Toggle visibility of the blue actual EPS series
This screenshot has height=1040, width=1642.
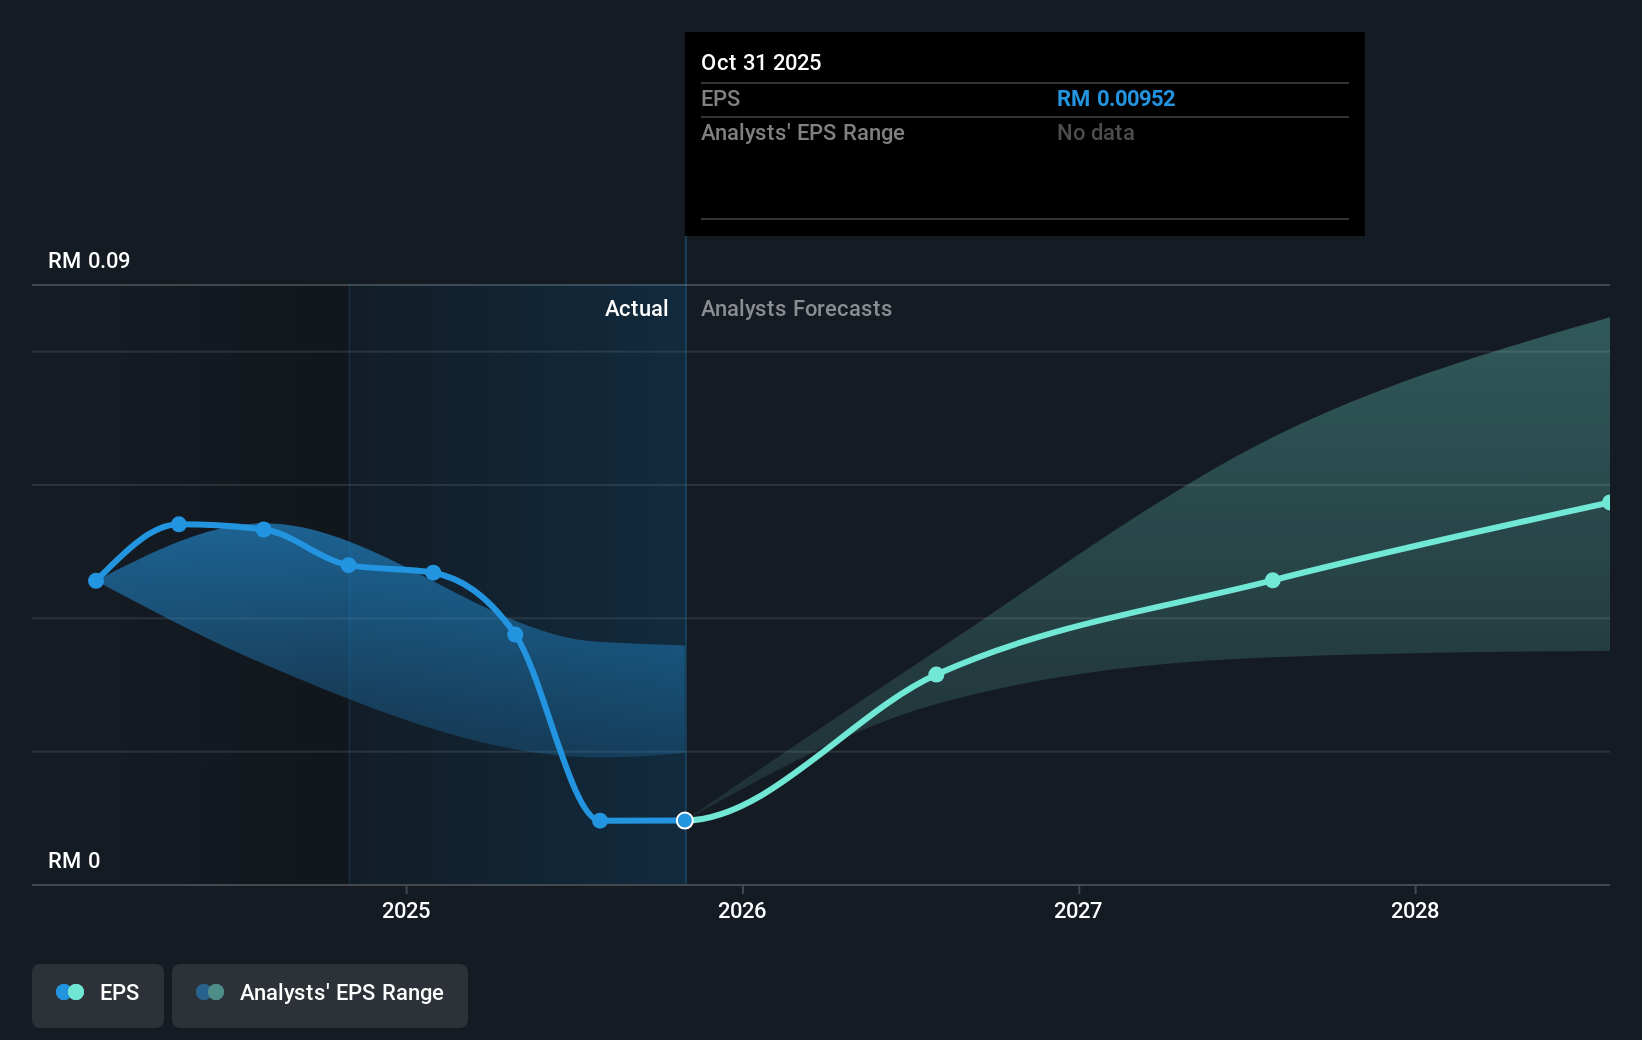(97, 994)
